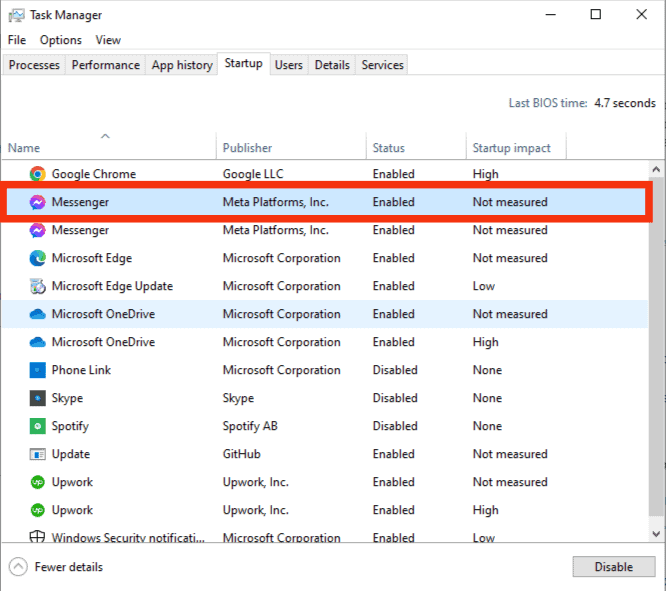Click the Windows Security notification shield icon

pos(37,536)
